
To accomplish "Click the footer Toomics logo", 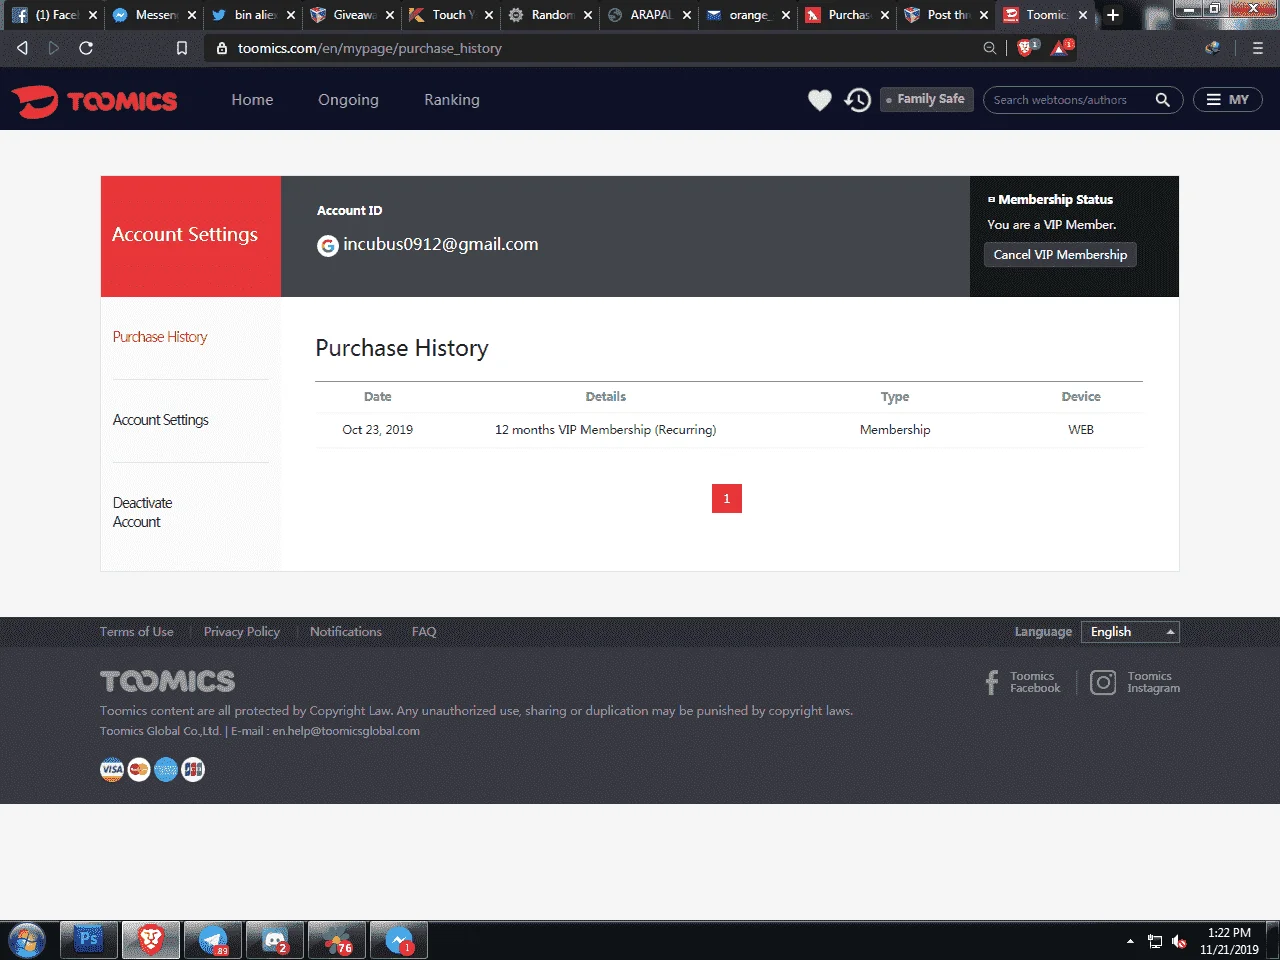I will 167,681.
